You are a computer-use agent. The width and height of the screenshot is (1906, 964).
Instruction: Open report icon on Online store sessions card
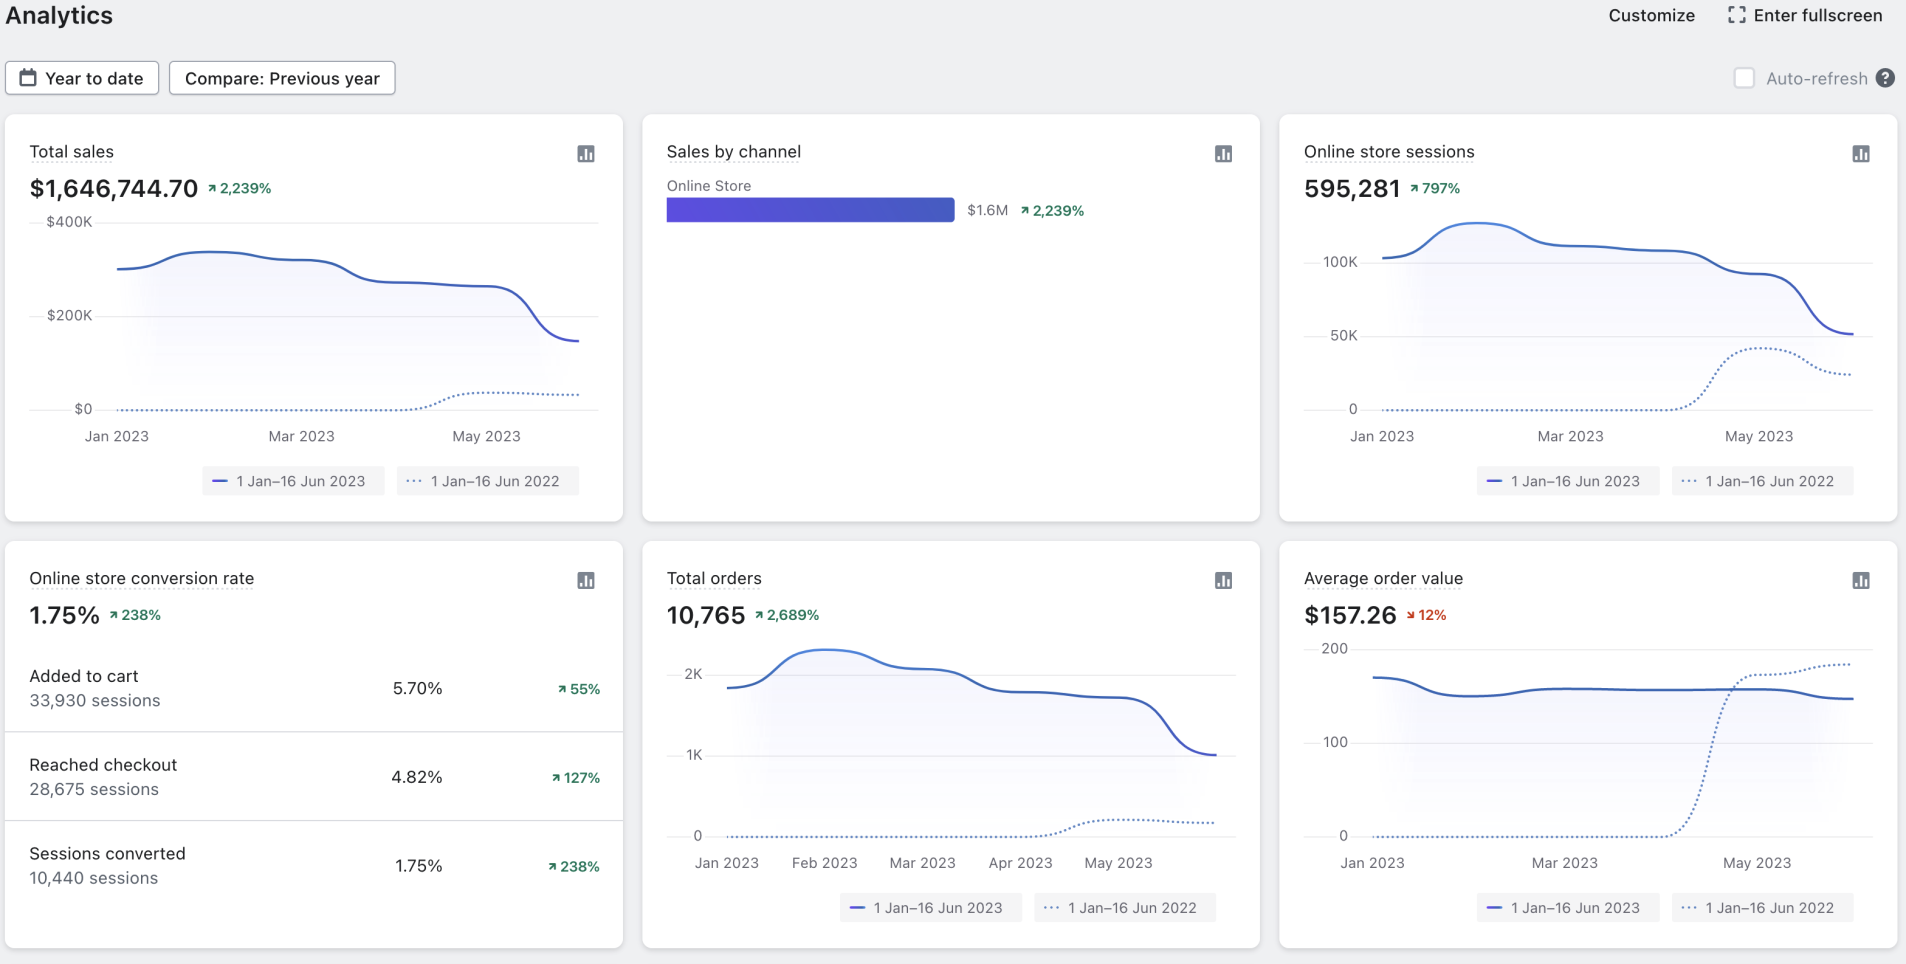(1860, 154)
